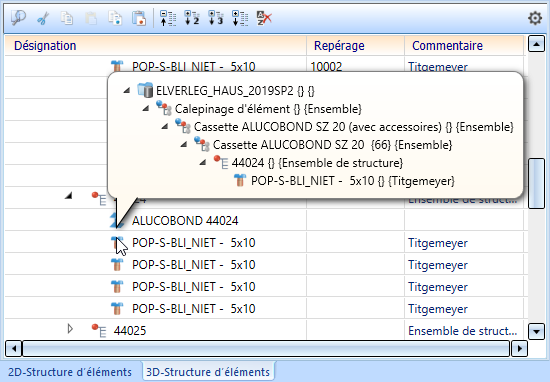Image resolution: width=550 pixels, height=382 pixels.
Task: Click the horizontal scrollbar right arrow
Action: (519, 349)
